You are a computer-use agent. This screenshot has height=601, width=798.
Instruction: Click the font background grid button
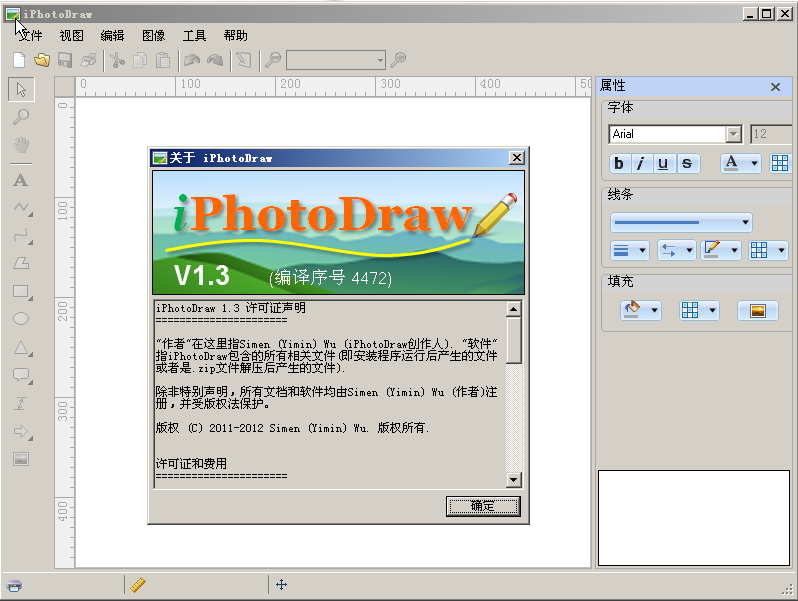click(x=780, y=163)
